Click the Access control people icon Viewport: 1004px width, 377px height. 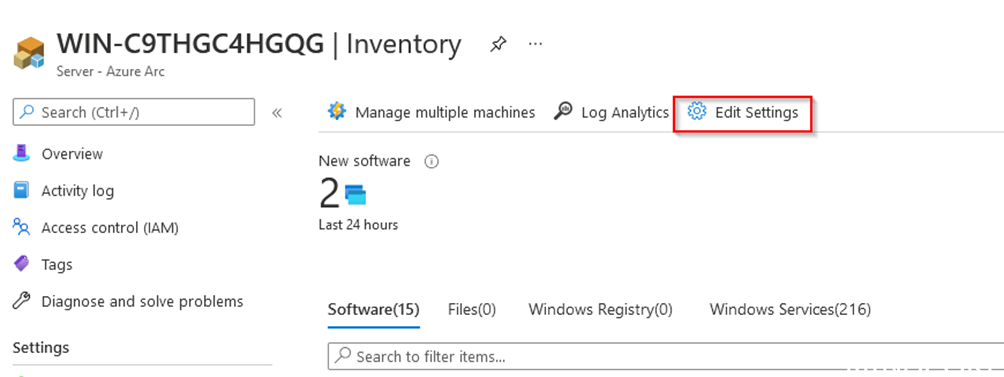coord(22,227)
